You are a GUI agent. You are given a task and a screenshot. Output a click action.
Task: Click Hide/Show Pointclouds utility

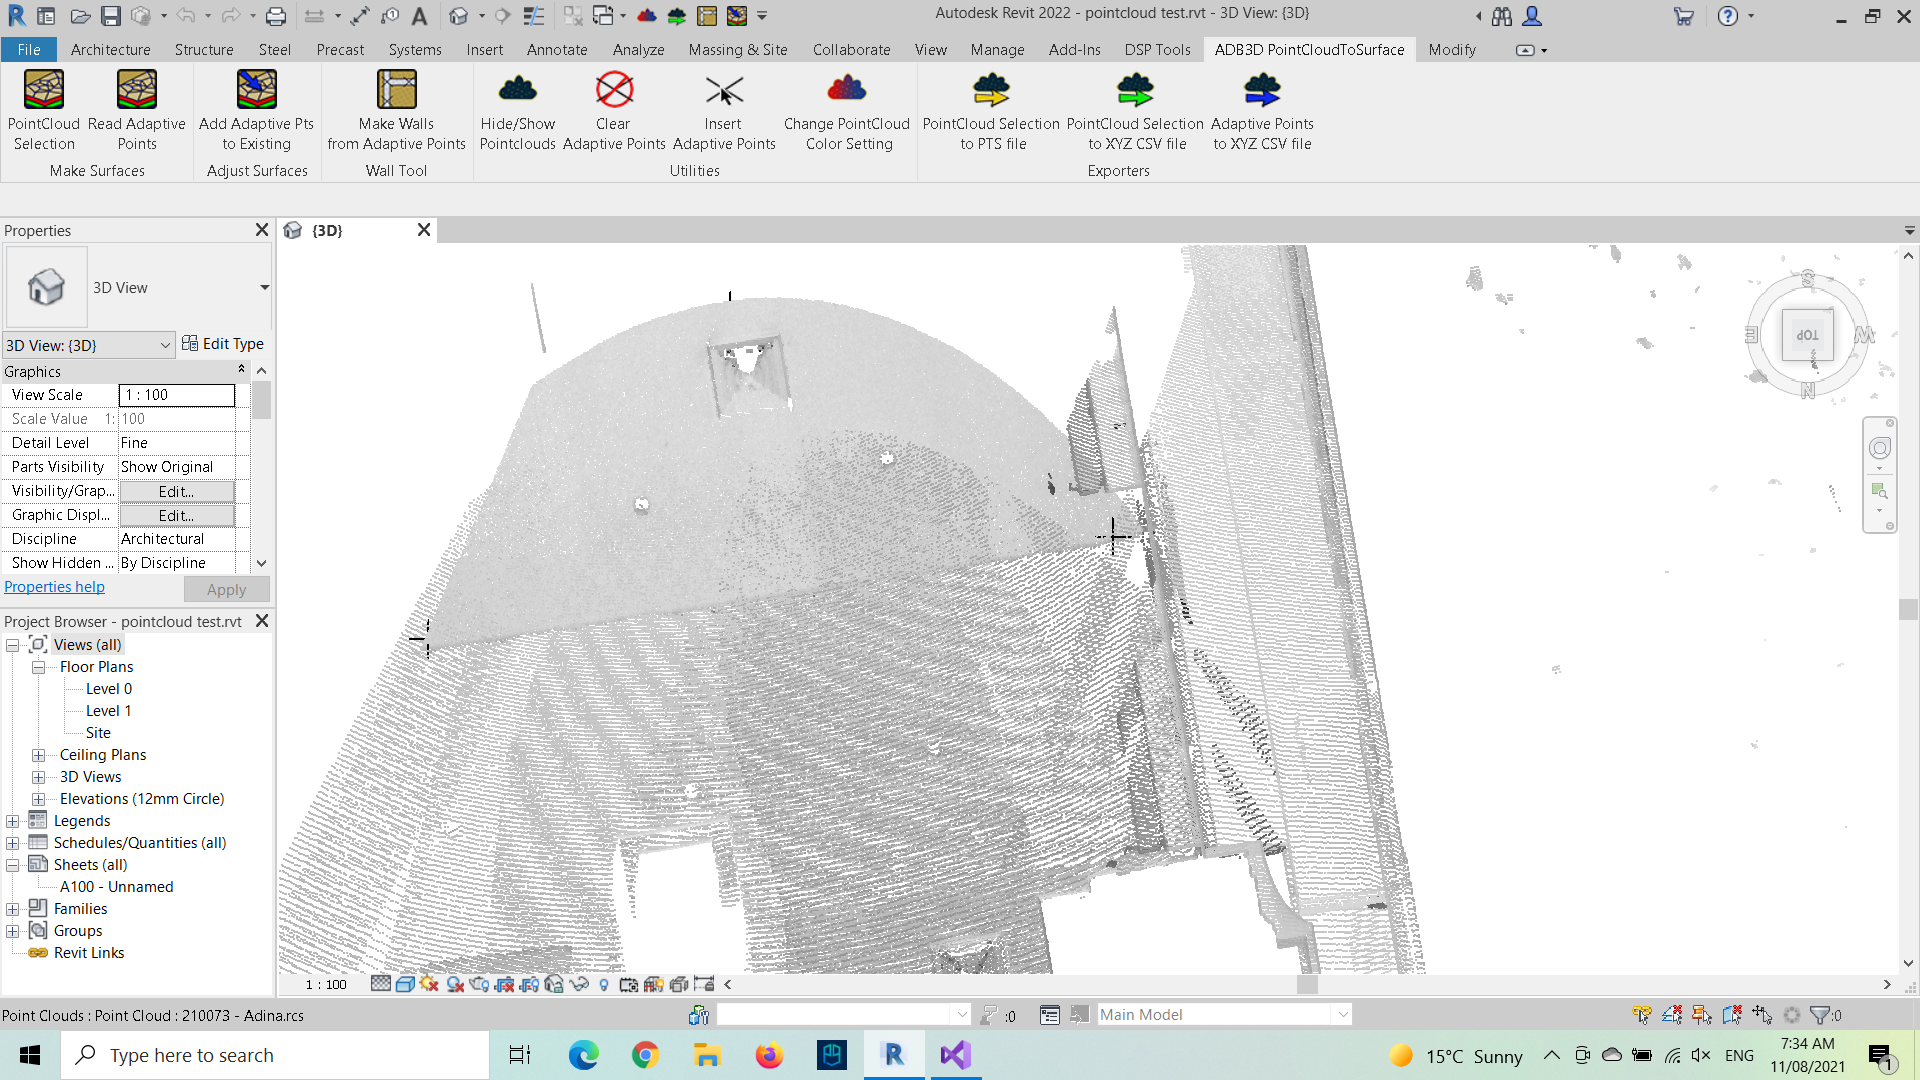517,110
